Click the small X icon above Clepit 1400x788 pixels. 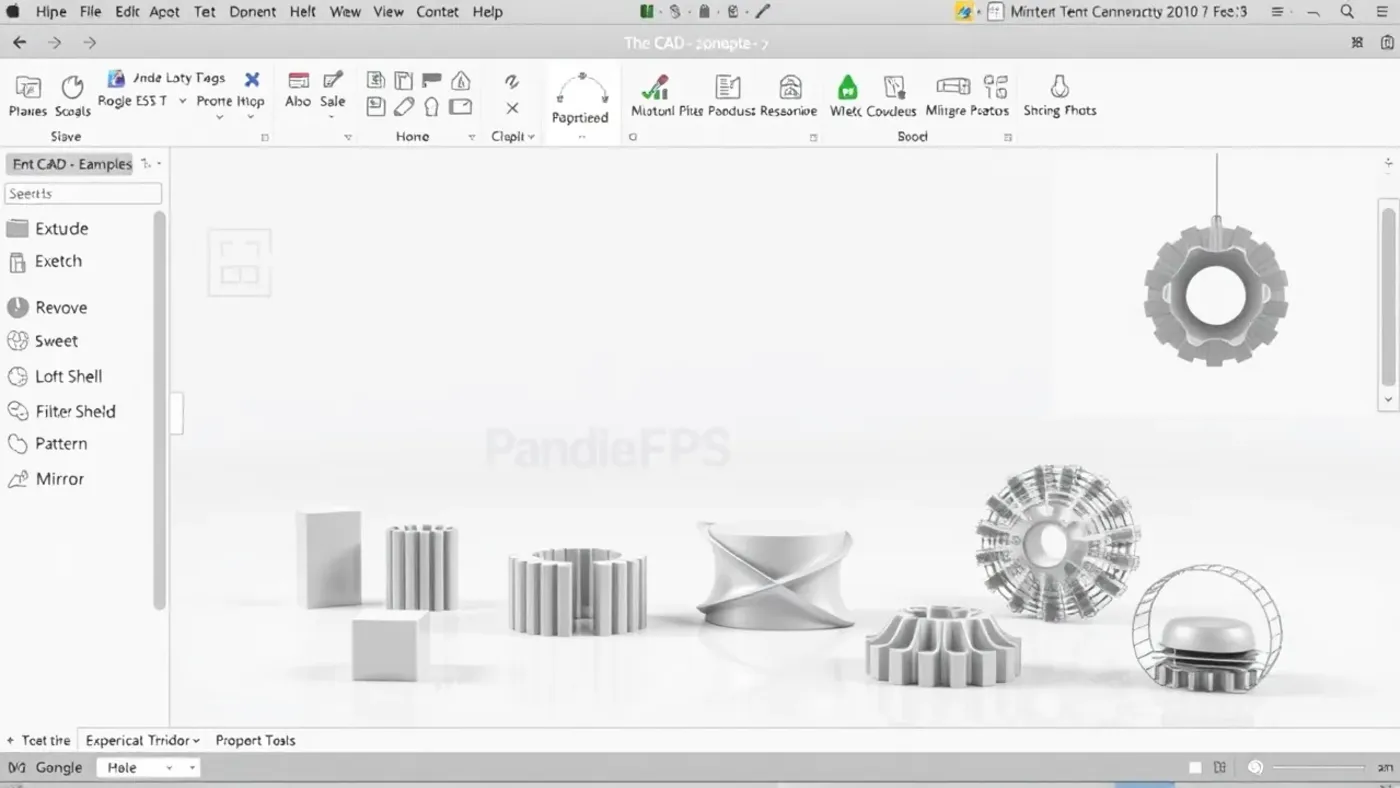click(512, 108)
